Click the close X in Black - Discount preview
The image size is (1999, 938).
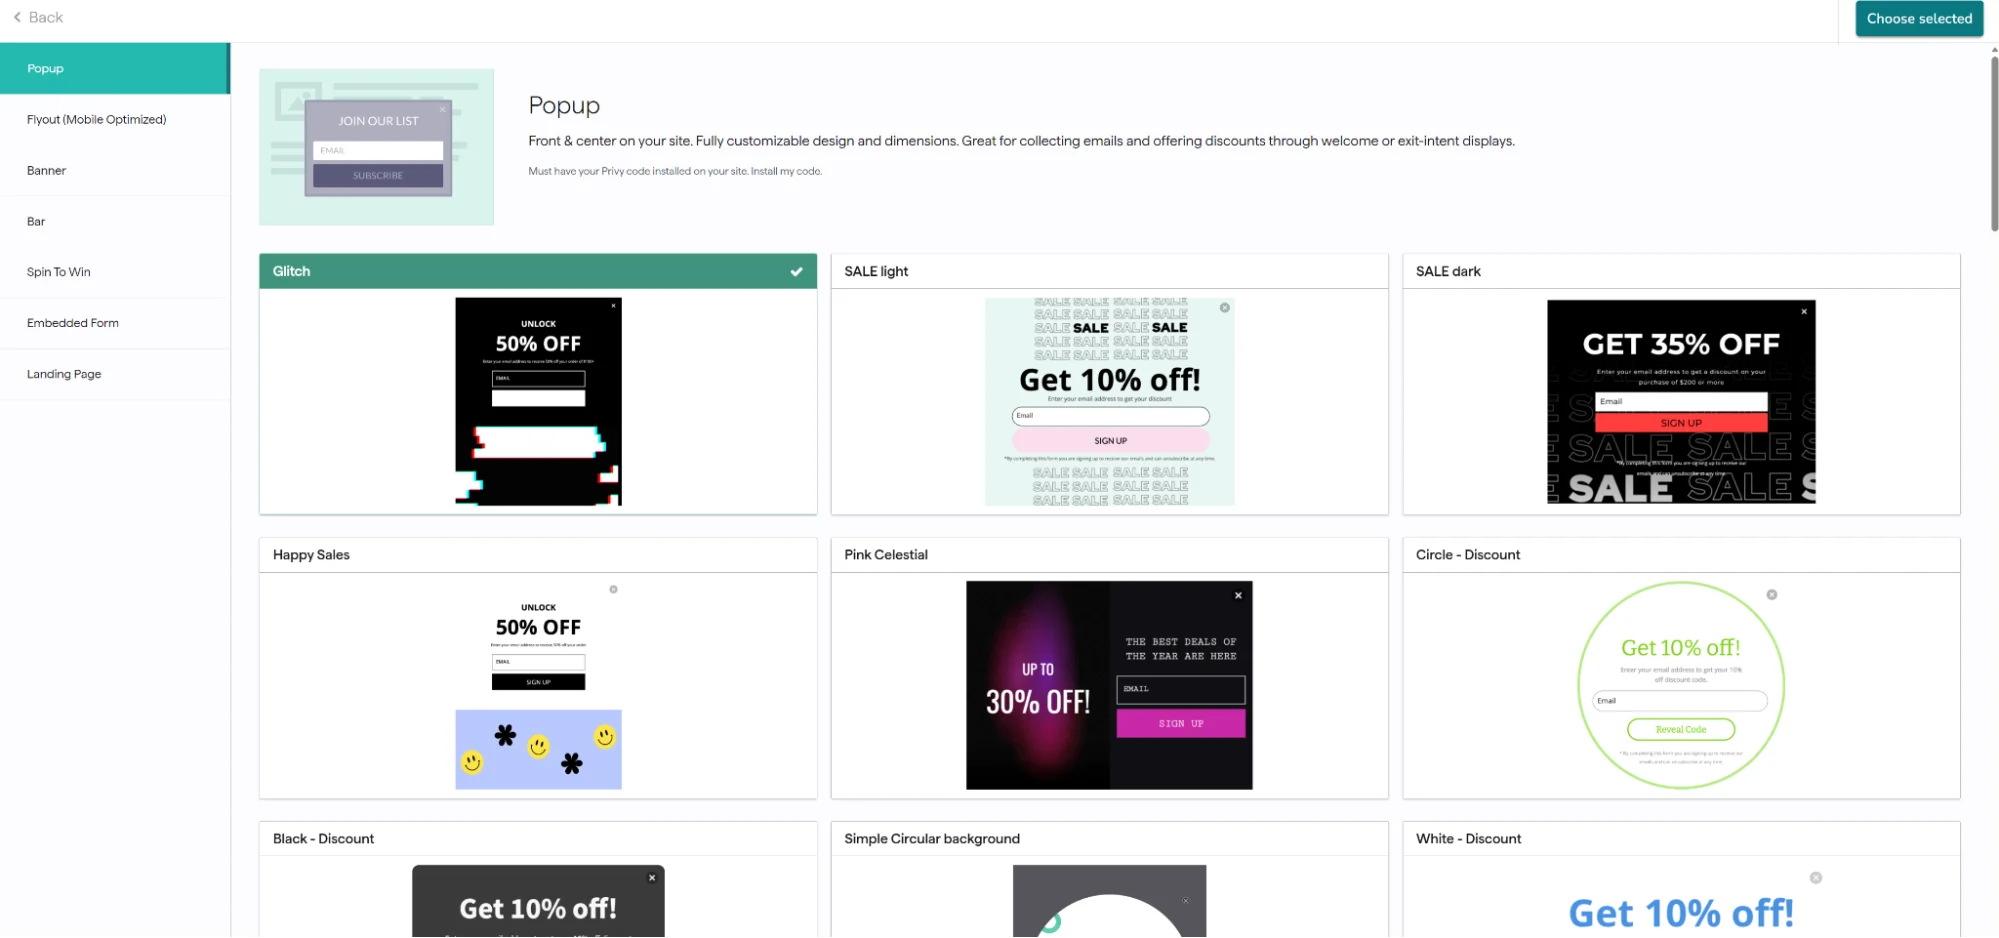651,878
